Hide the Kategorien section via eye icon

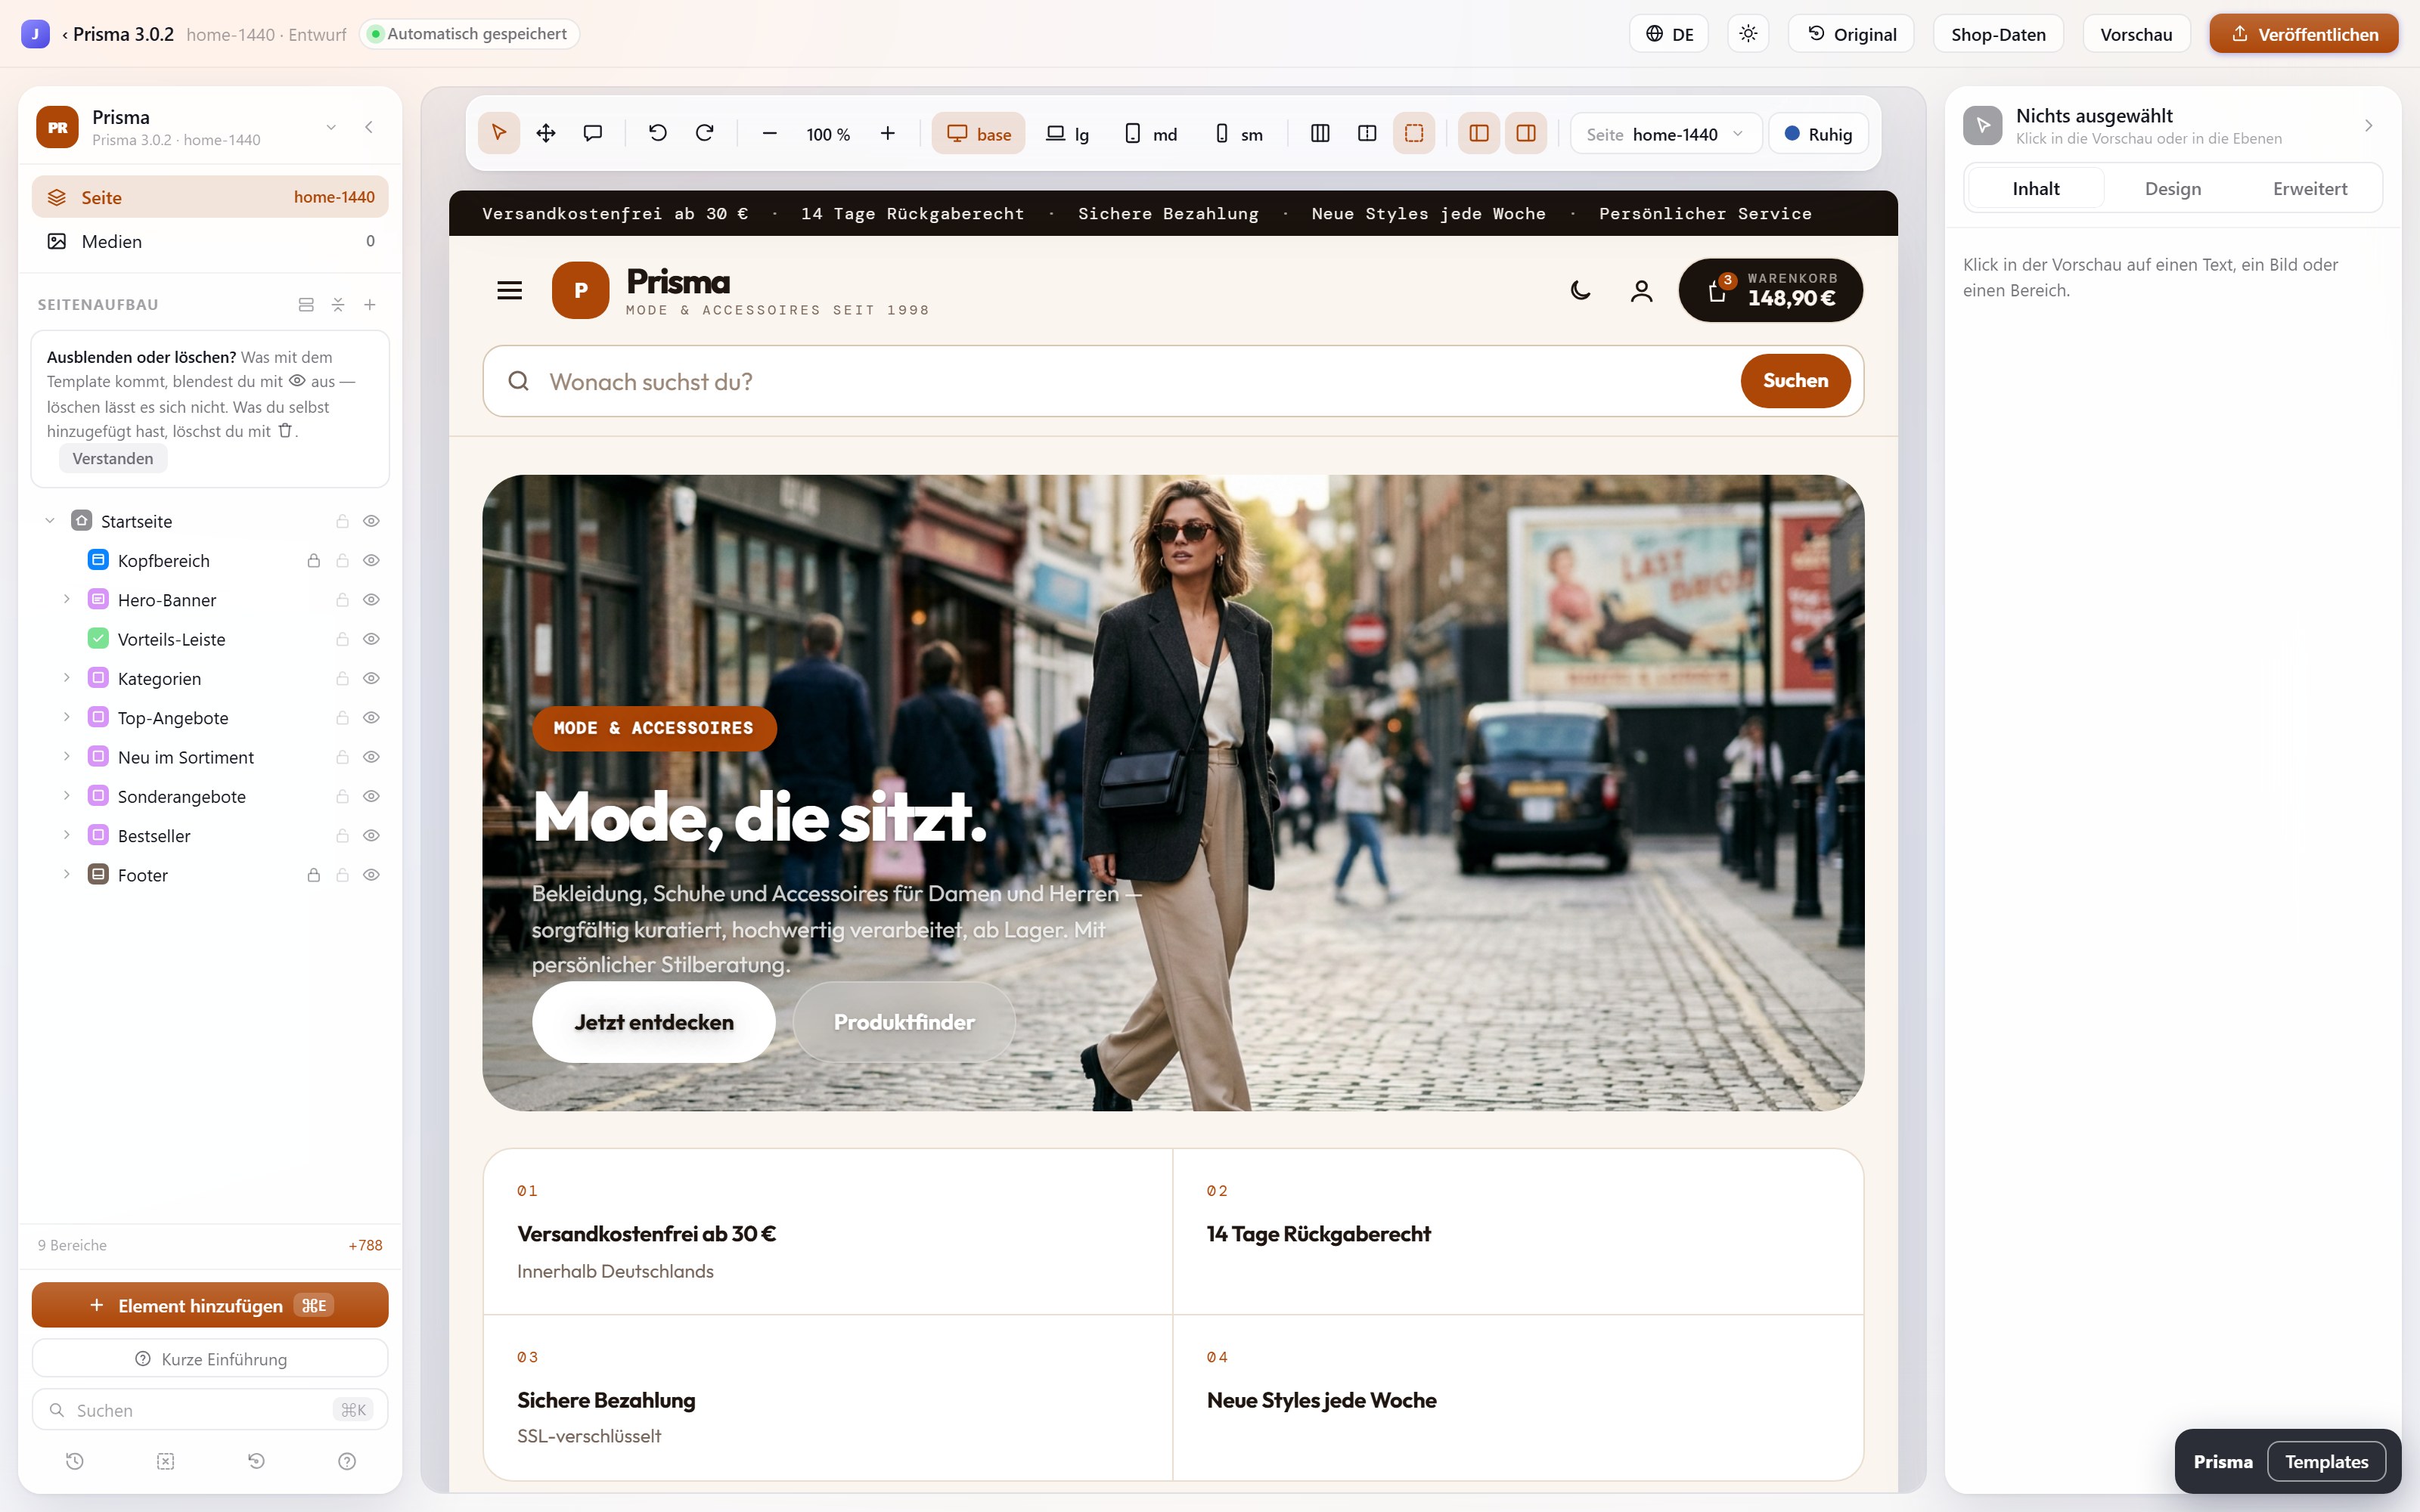pos(371,678)
